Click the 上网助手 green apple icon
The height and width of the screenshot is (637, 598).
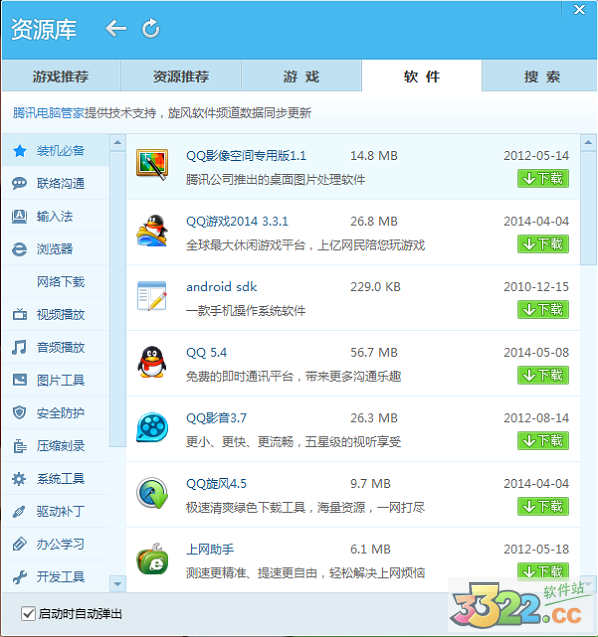[152, 559]
